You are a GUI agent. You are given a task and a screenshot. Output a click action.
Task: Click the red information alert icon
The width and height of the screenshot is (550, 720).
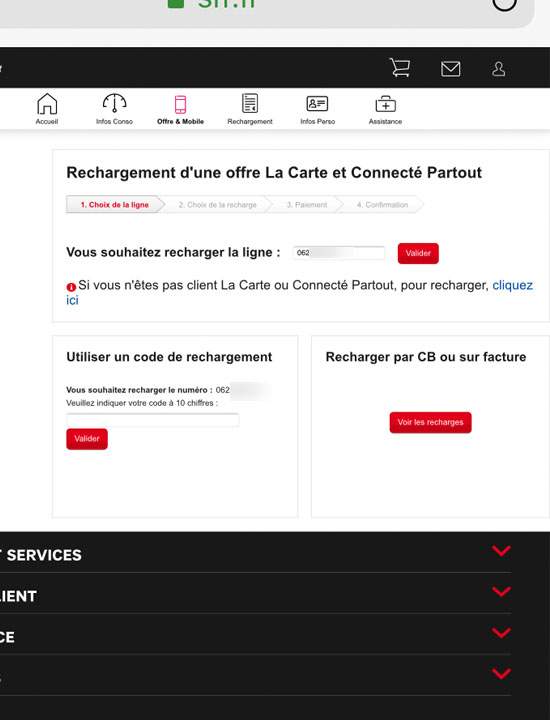pyautogui.click(x=71, y=287)
